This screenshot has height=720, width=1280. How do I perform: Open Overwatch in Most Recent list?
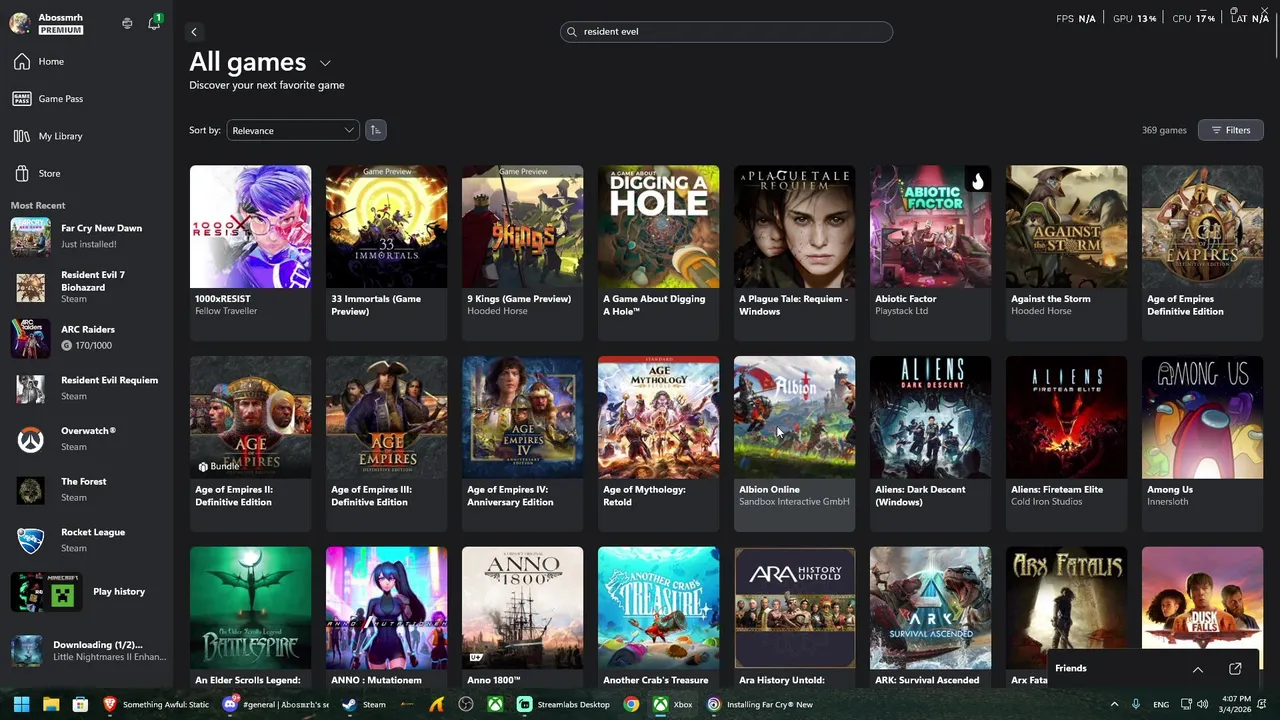tap(88, 439)
